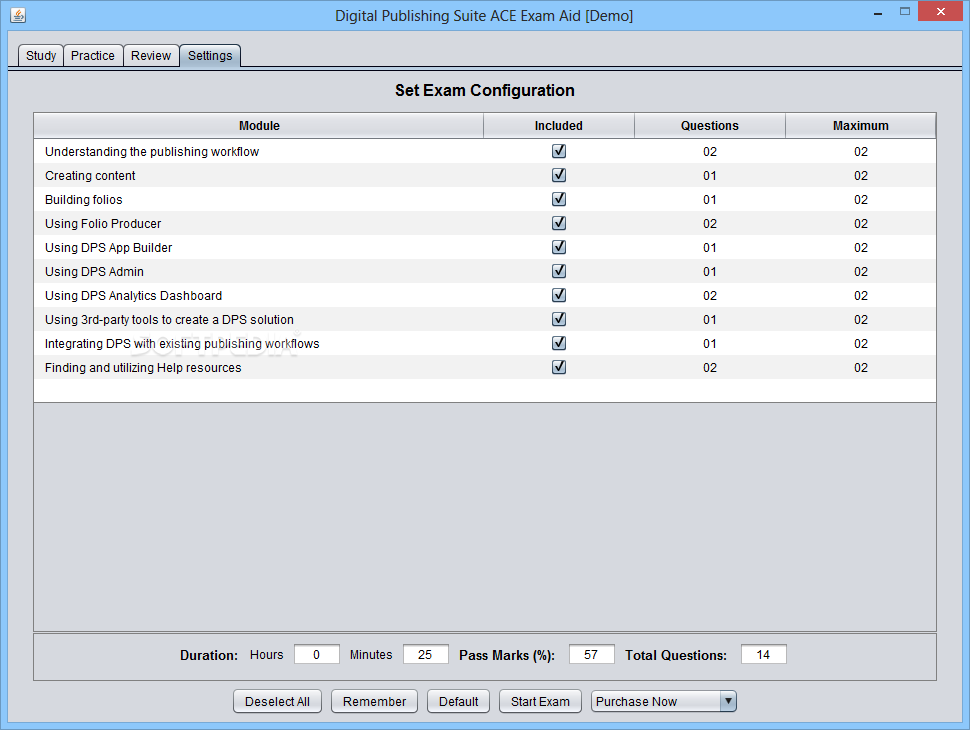Maximize the Exam Aid window
Image resolution: width=970 pixels, height=730 pixels.
(x=904, y=12)
